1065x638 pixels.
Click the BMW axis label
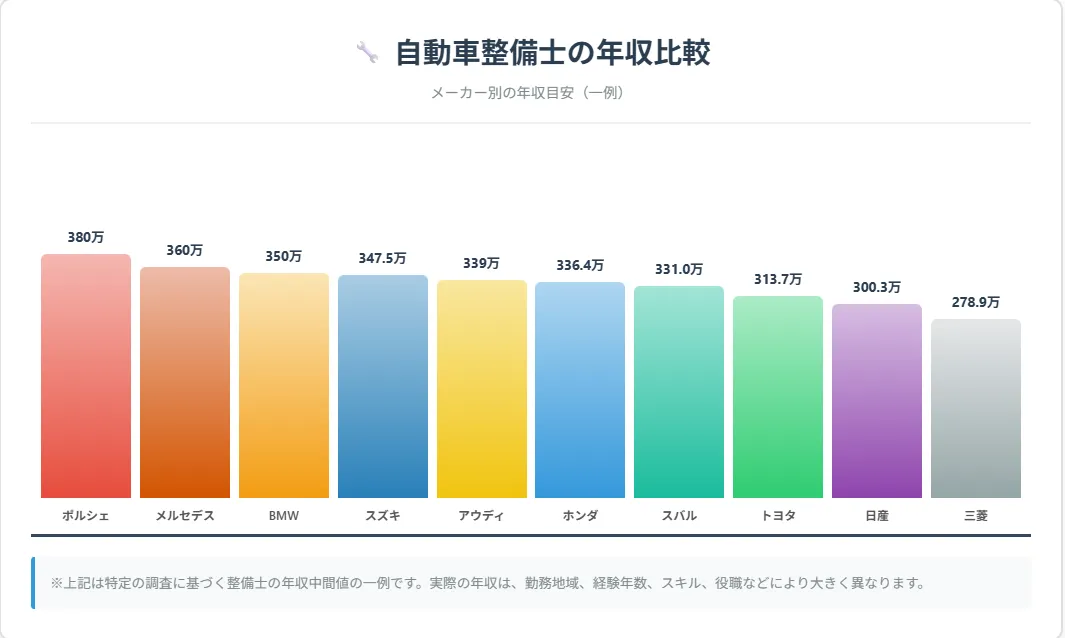coord(284,516)
